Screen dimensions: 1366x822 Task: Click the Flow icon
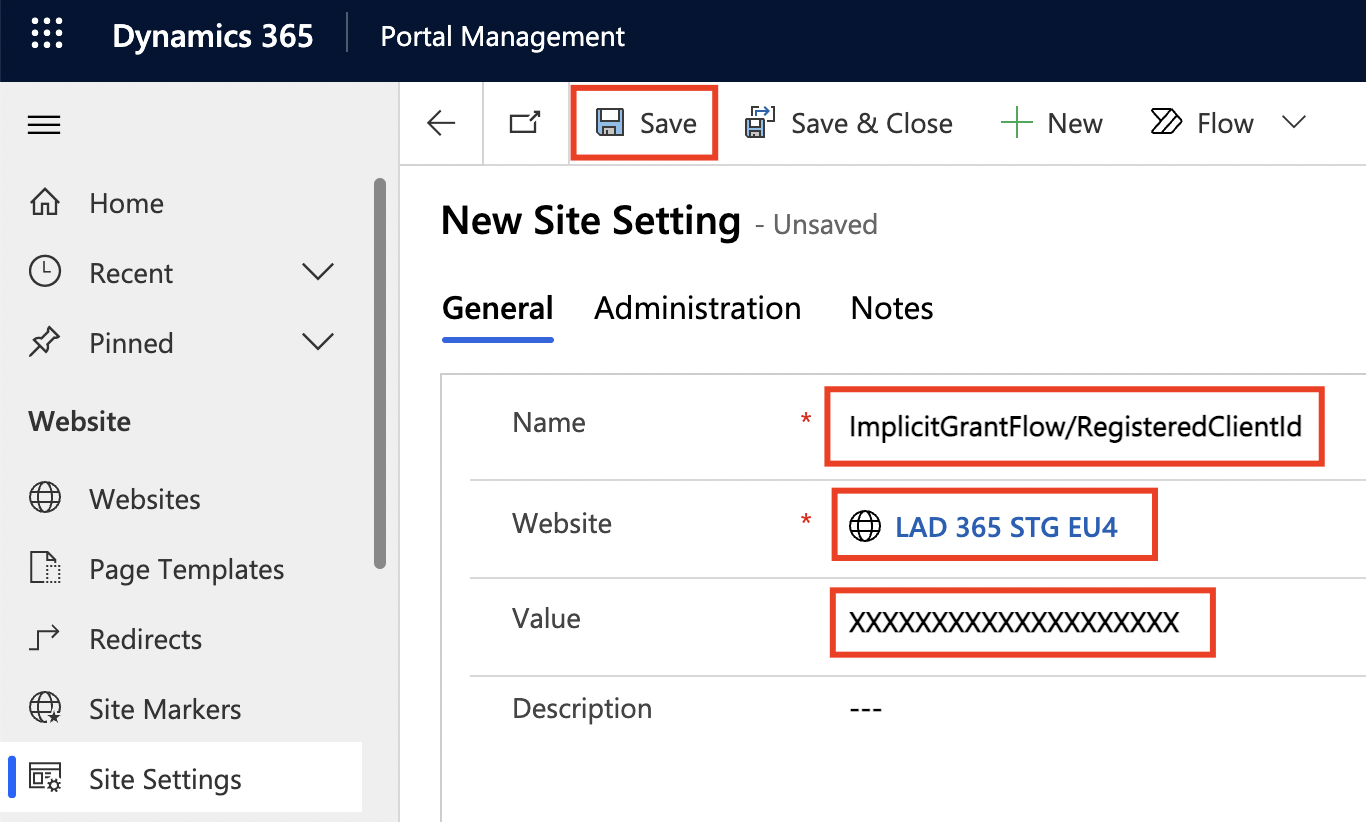[1166, 123]
